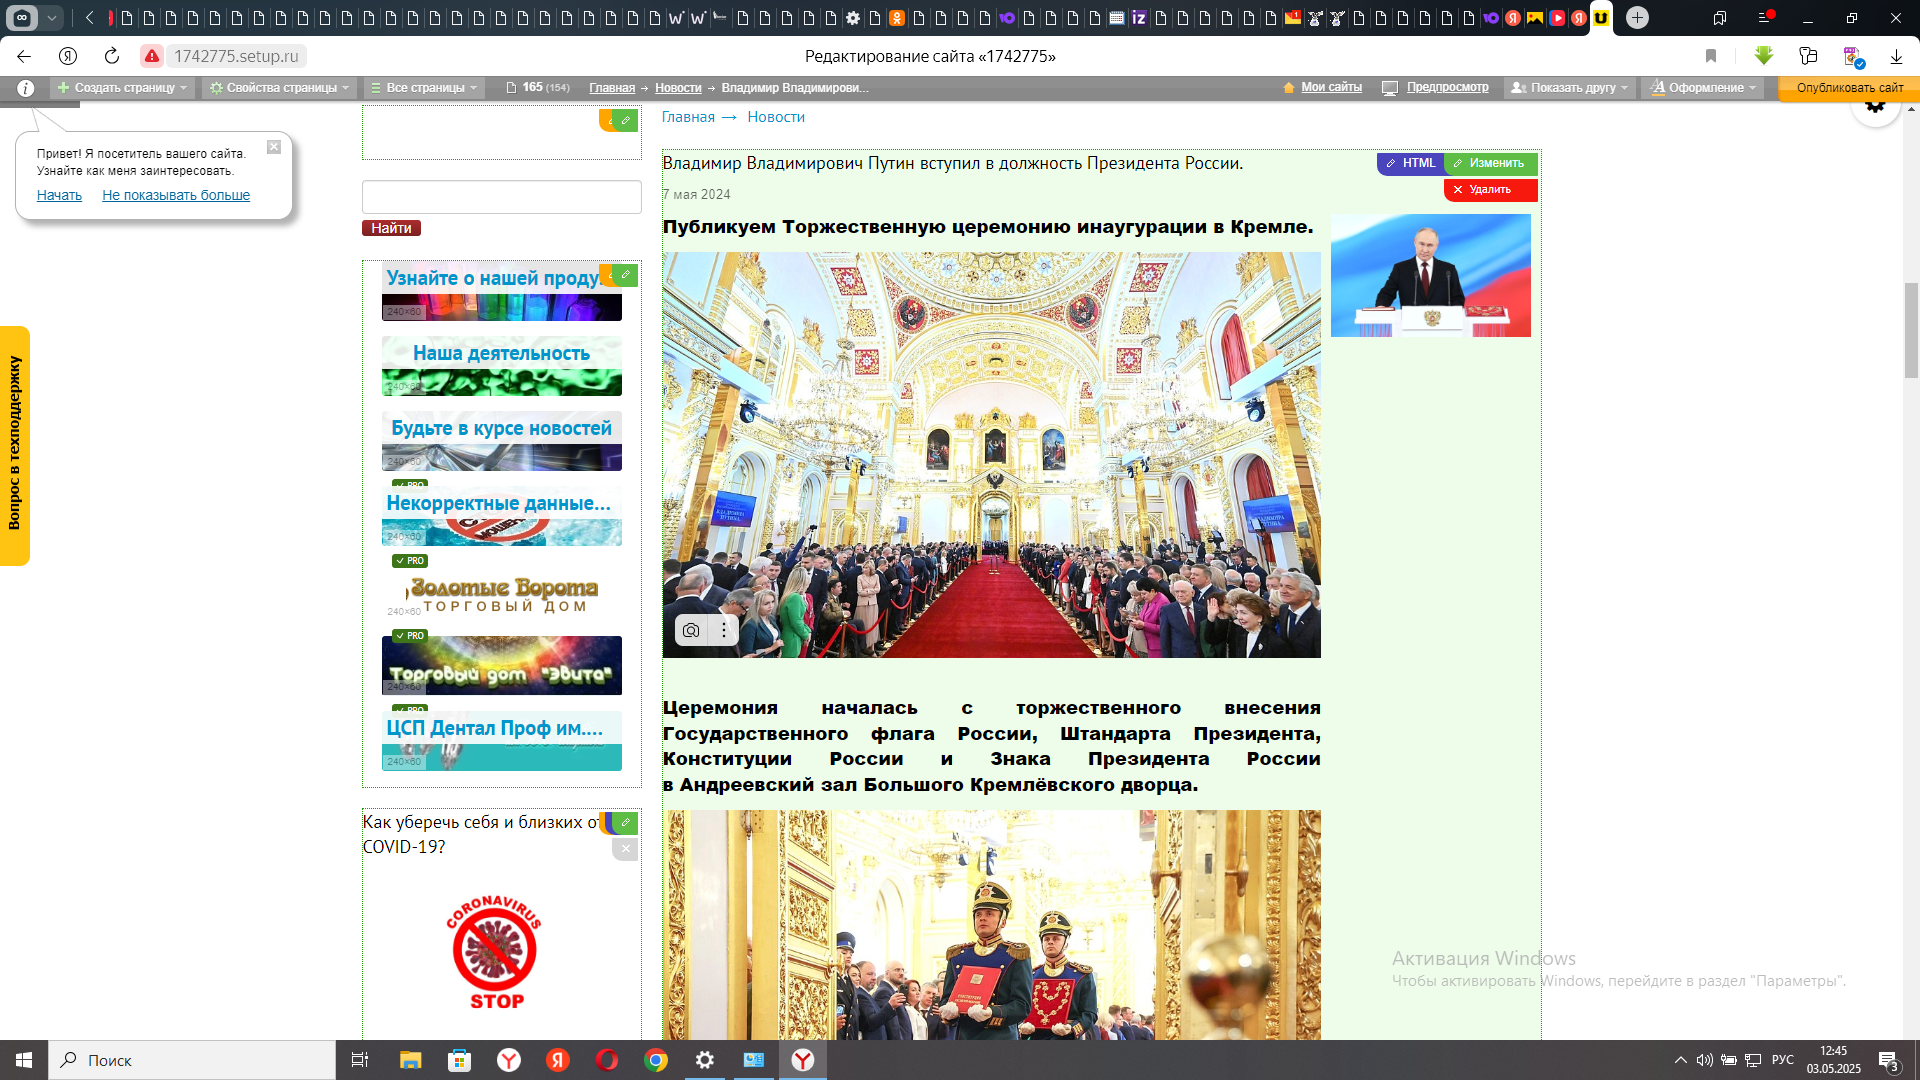Open File Explorer from the taskbar
This screenshot has width=1920, height=1080.
411,1060
